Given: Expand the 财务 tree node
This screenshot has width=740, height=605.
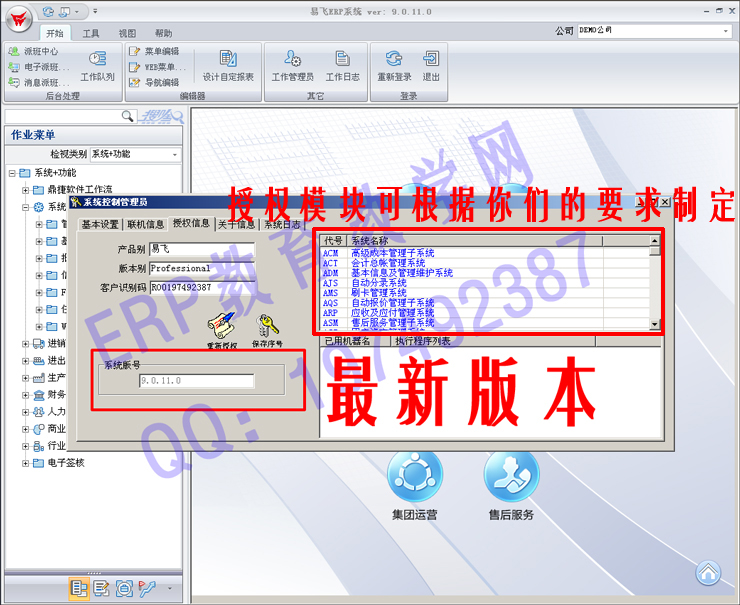Looking at the screenshot, I should tap(25, 395).
